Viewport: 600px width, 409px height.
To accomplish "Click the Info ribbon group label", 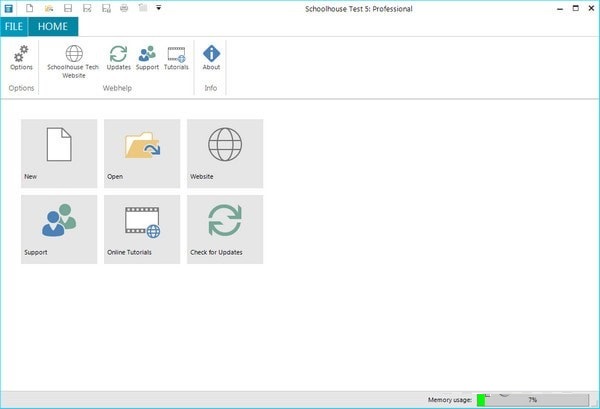I will (x=211, y=88).
